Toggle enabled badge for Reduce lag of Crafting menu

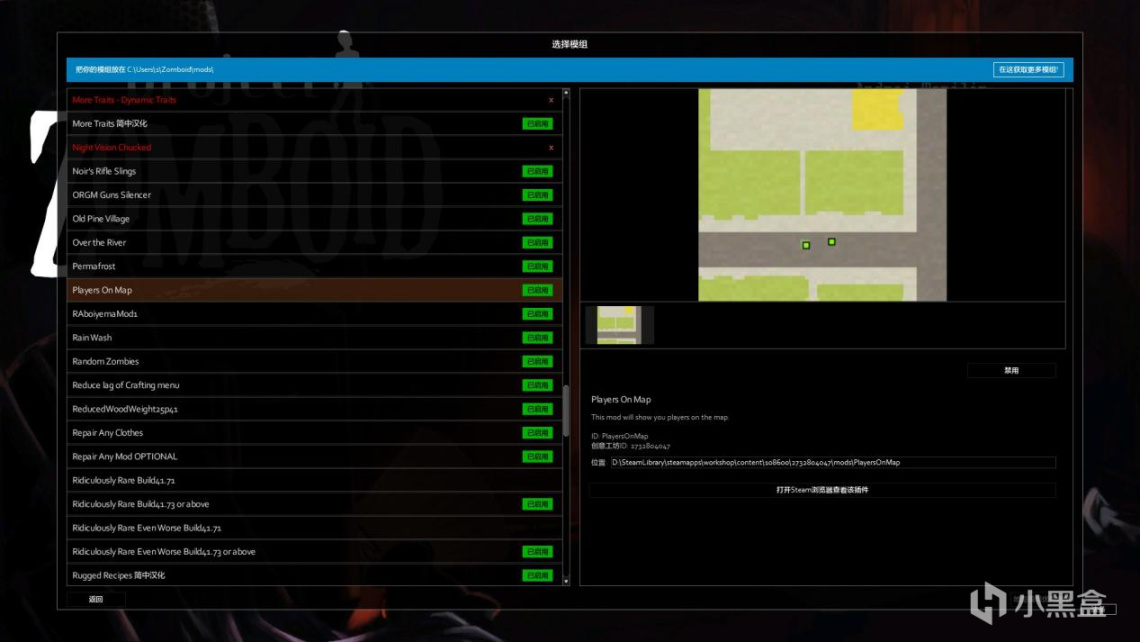(x=537, y=385)
